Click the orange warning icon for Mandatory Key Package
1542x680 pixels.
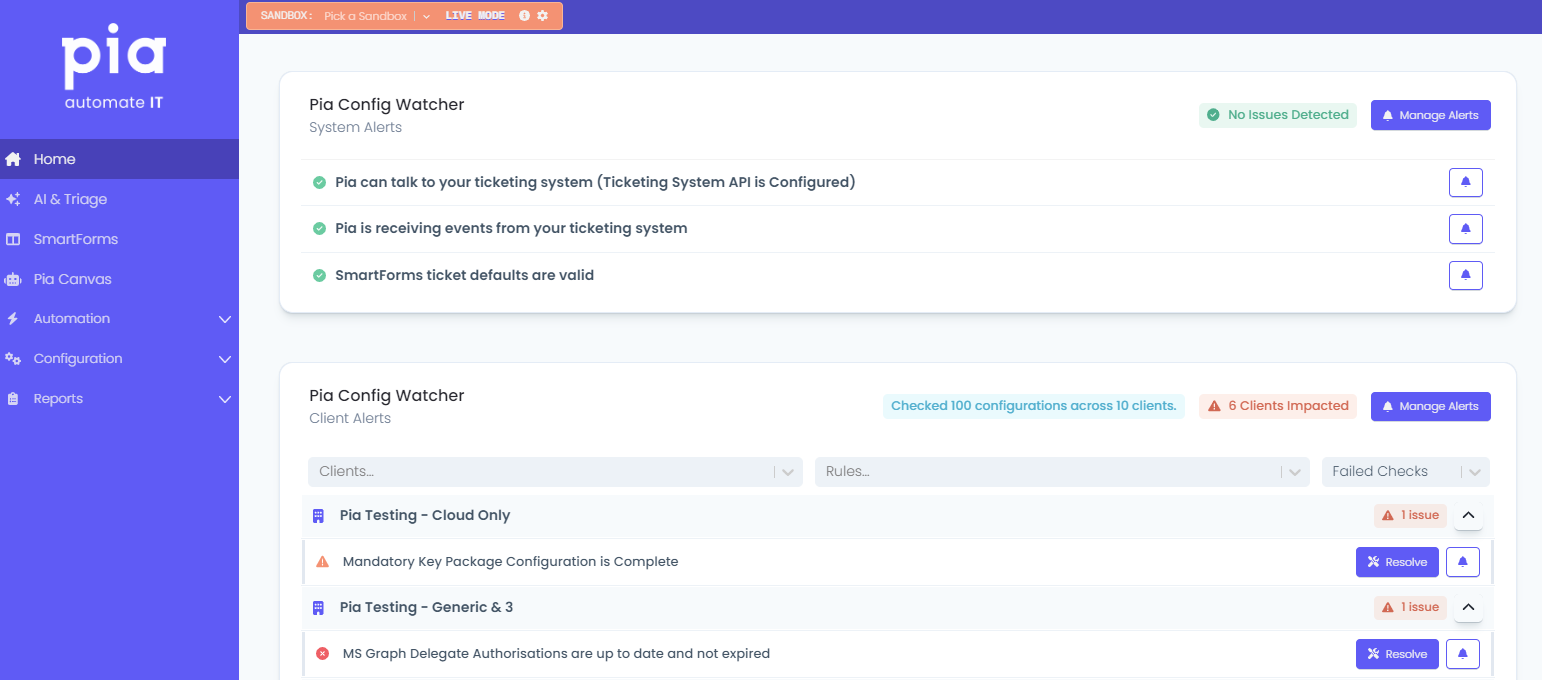[x=322, y=562]
